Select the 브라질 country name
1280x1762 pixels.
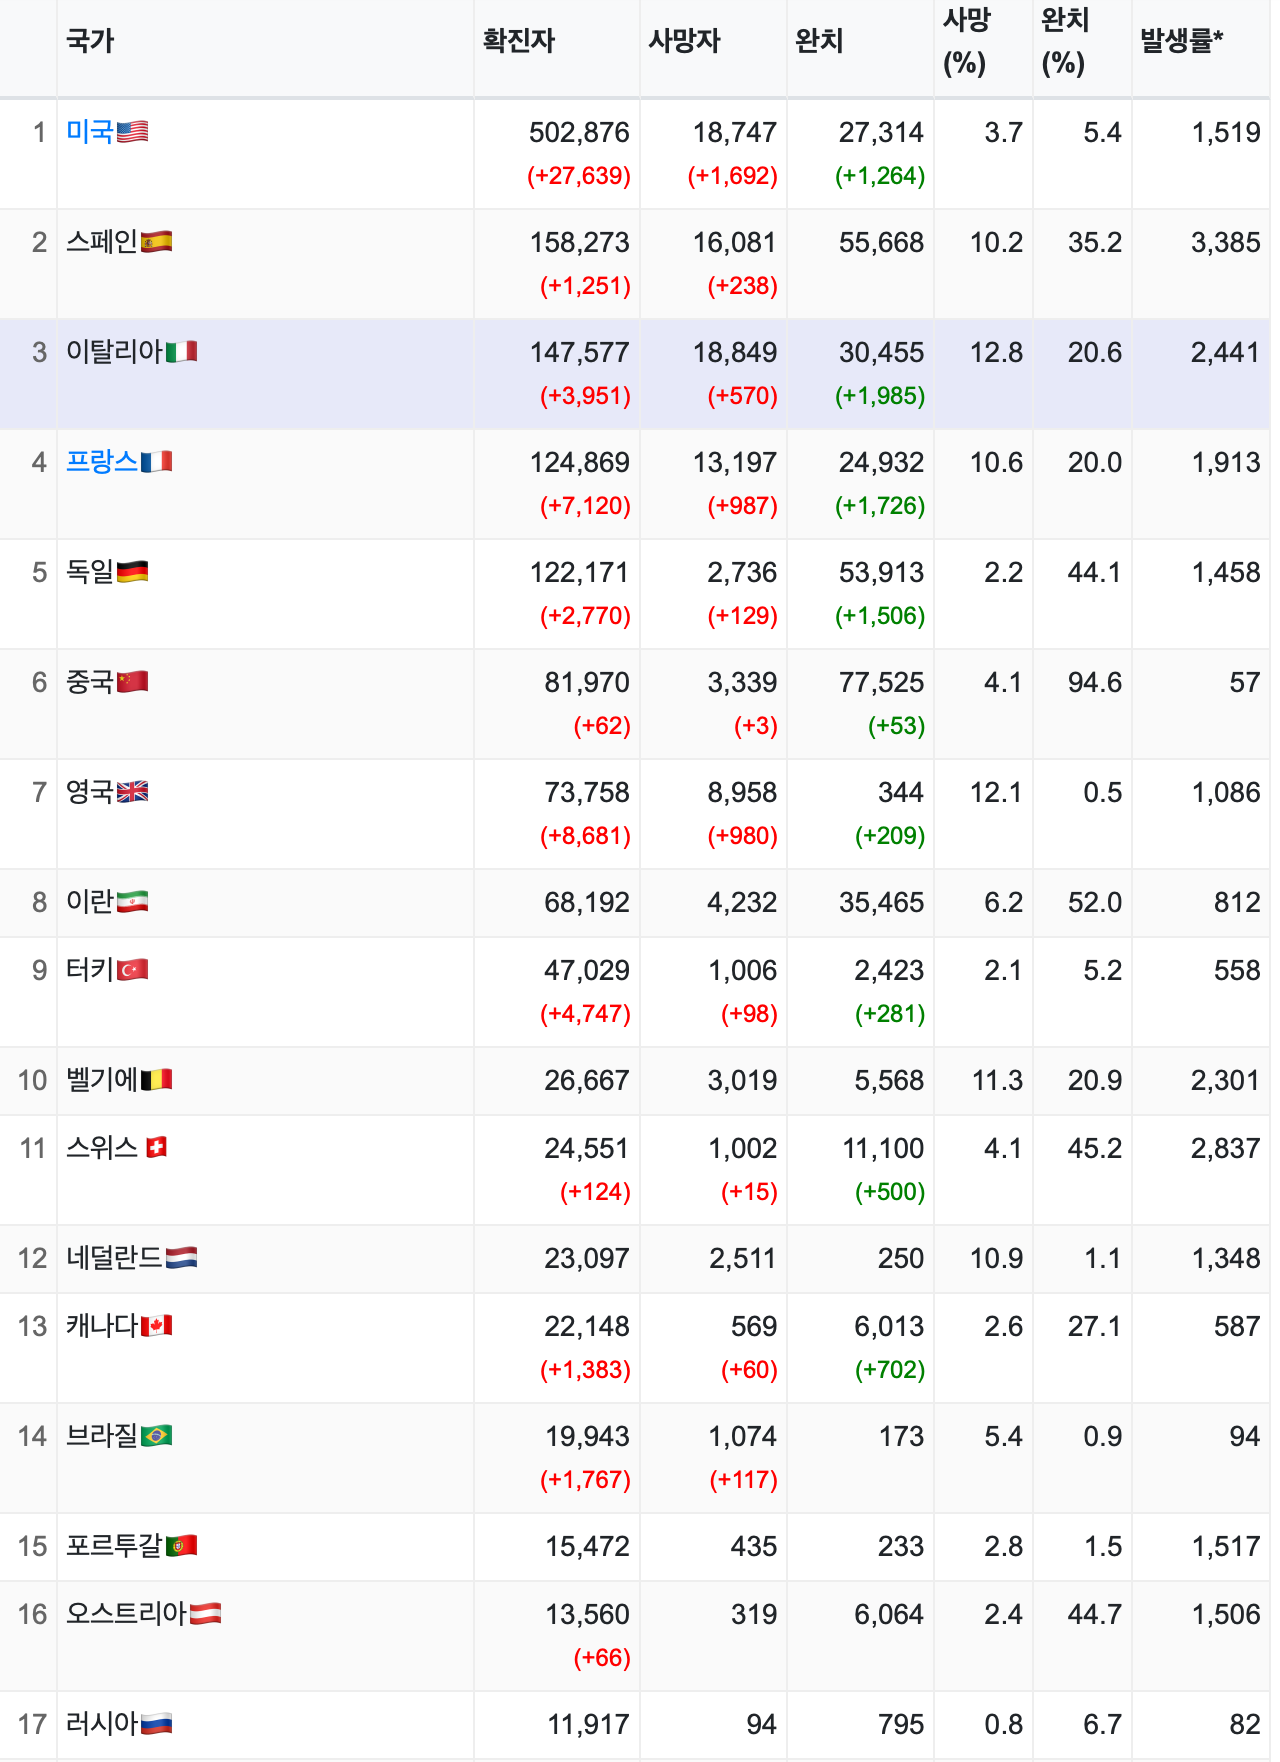[102, 1436]
